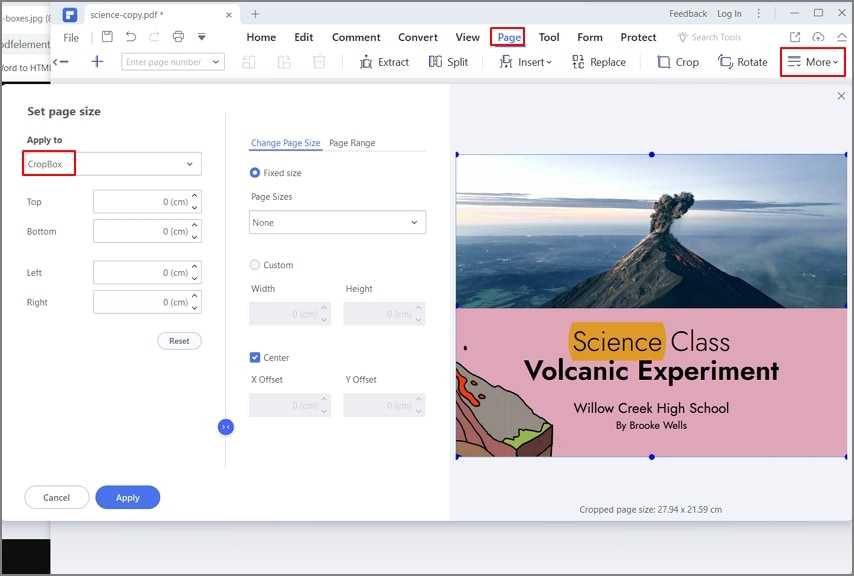
Task: Click the share export icon at top right
Action: click(x=795, y=36)
